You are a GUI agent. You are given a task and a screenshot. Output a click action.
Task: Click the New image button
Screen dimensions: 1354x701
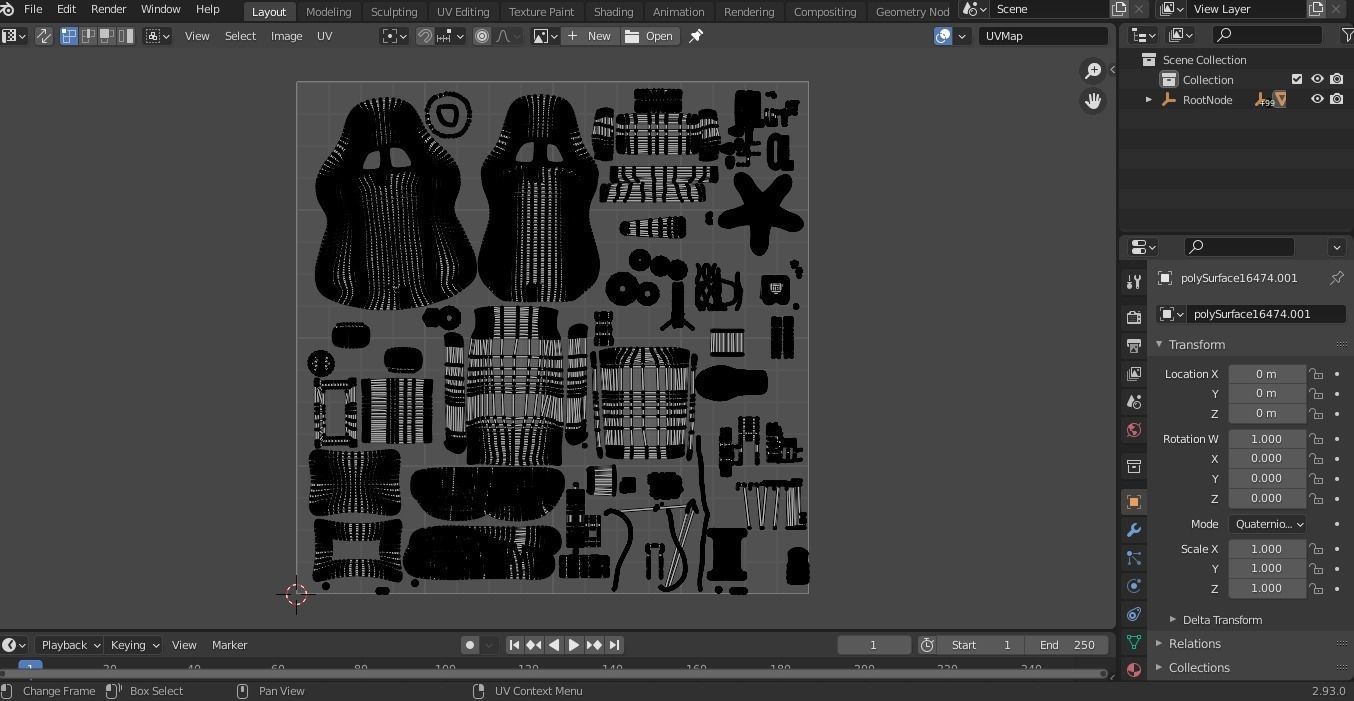pos(589,36)
